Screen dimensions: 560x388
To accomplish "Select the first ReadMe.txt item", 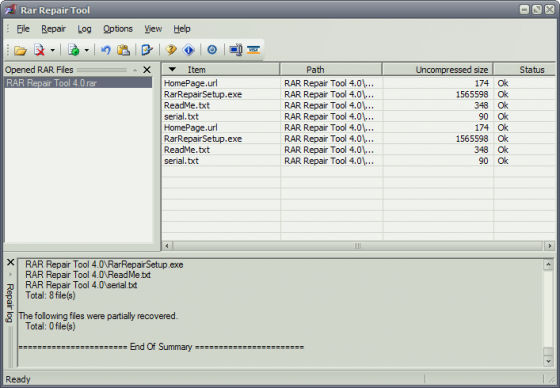I will click(x=187, y=105).
